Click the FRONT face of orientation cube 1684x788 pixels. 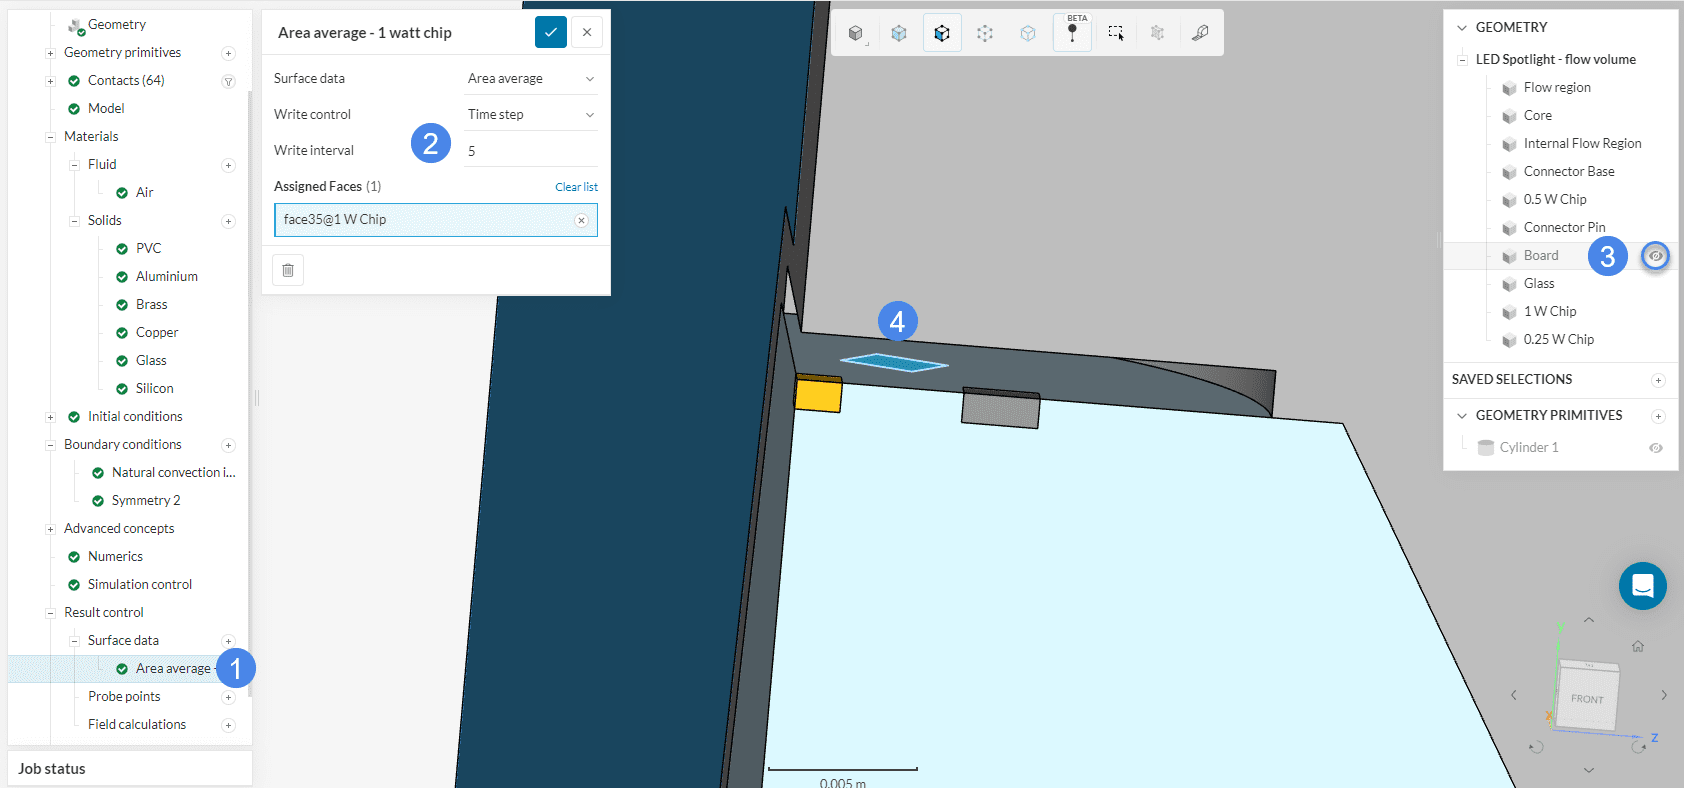pos(1586,698)
